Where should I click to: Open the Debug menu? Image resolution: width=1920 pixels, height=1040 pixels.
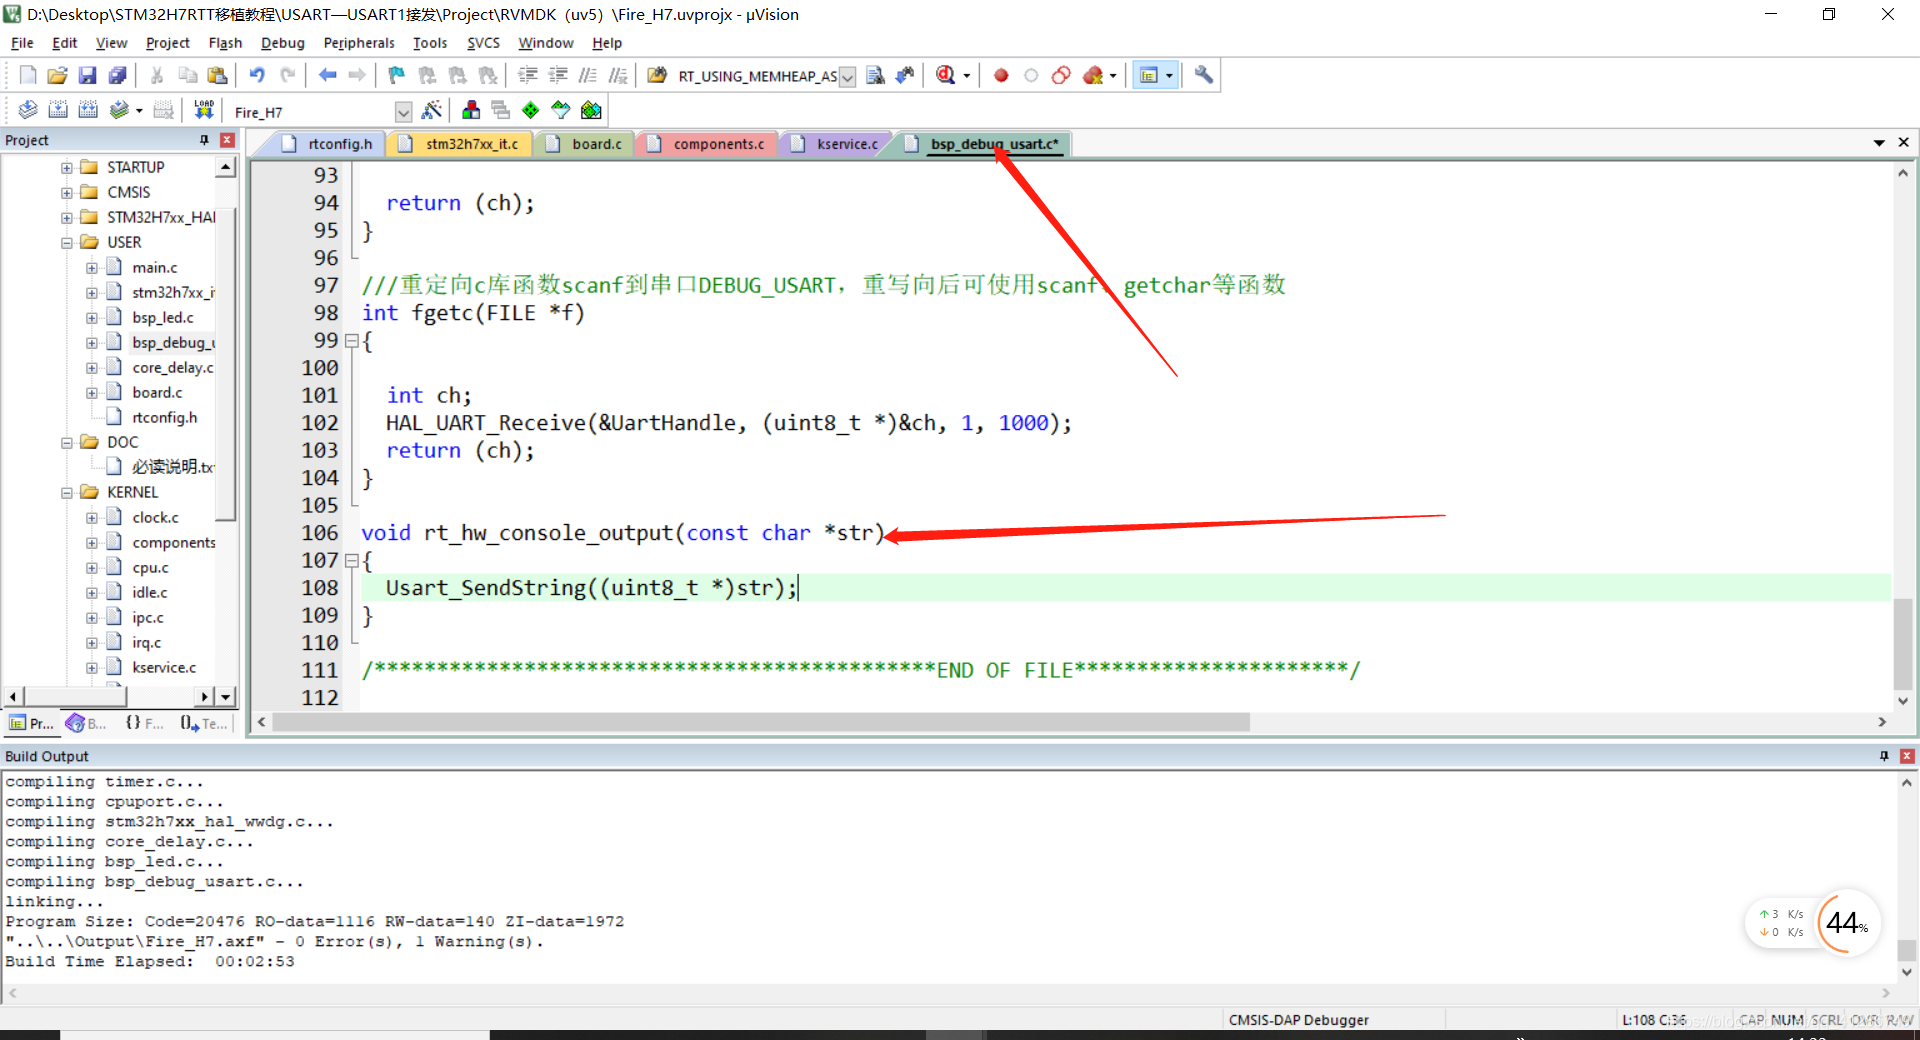(282, 43)
